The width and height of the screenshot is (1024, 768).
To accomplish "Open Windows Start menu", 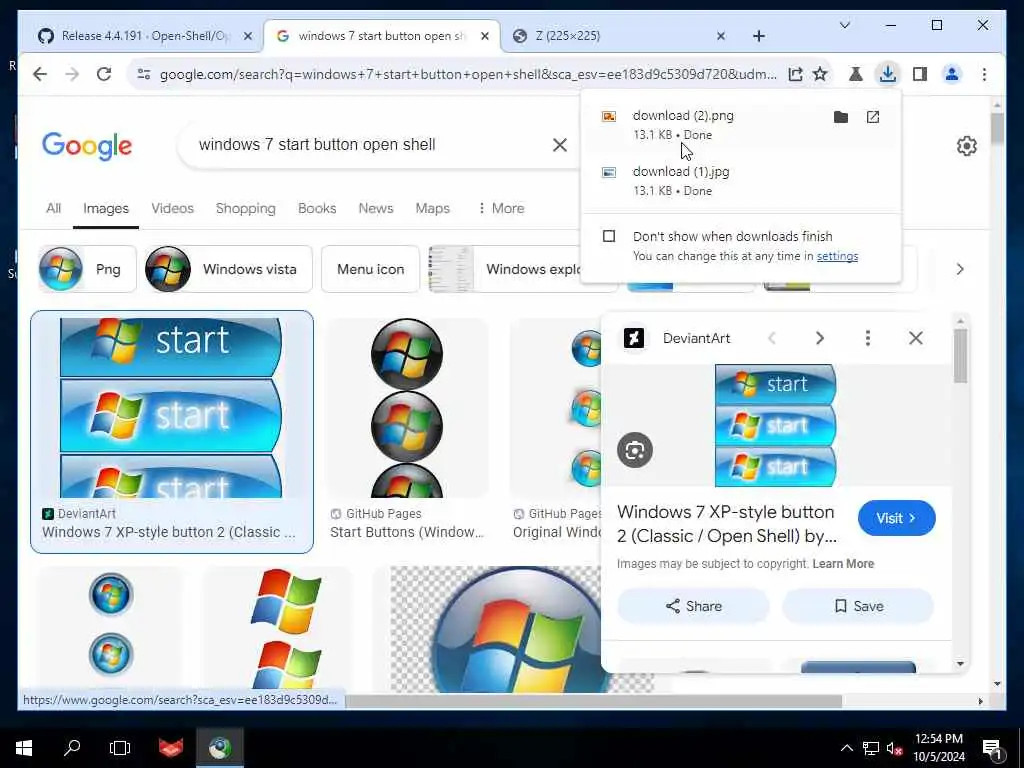I will point(24,748).
